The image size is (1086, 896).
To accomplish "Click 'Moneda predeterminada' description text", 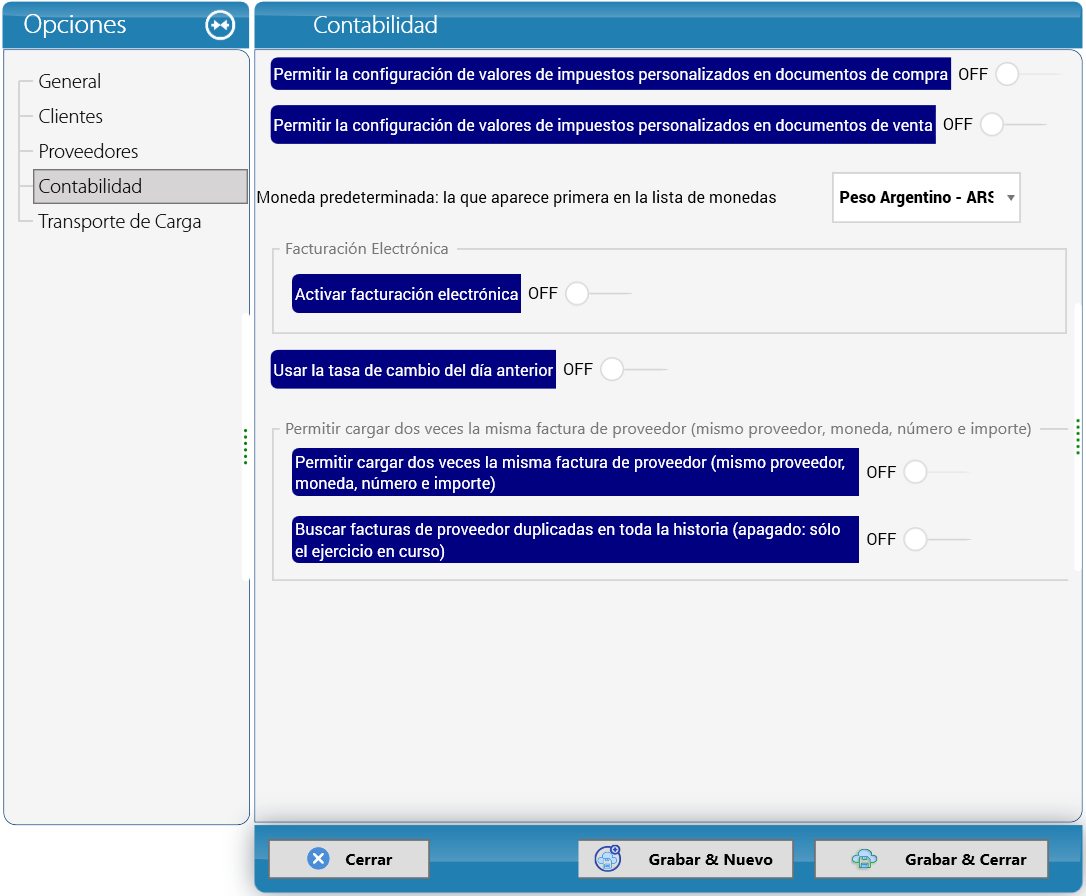I will pyautogui.click(x=517, y=197).
